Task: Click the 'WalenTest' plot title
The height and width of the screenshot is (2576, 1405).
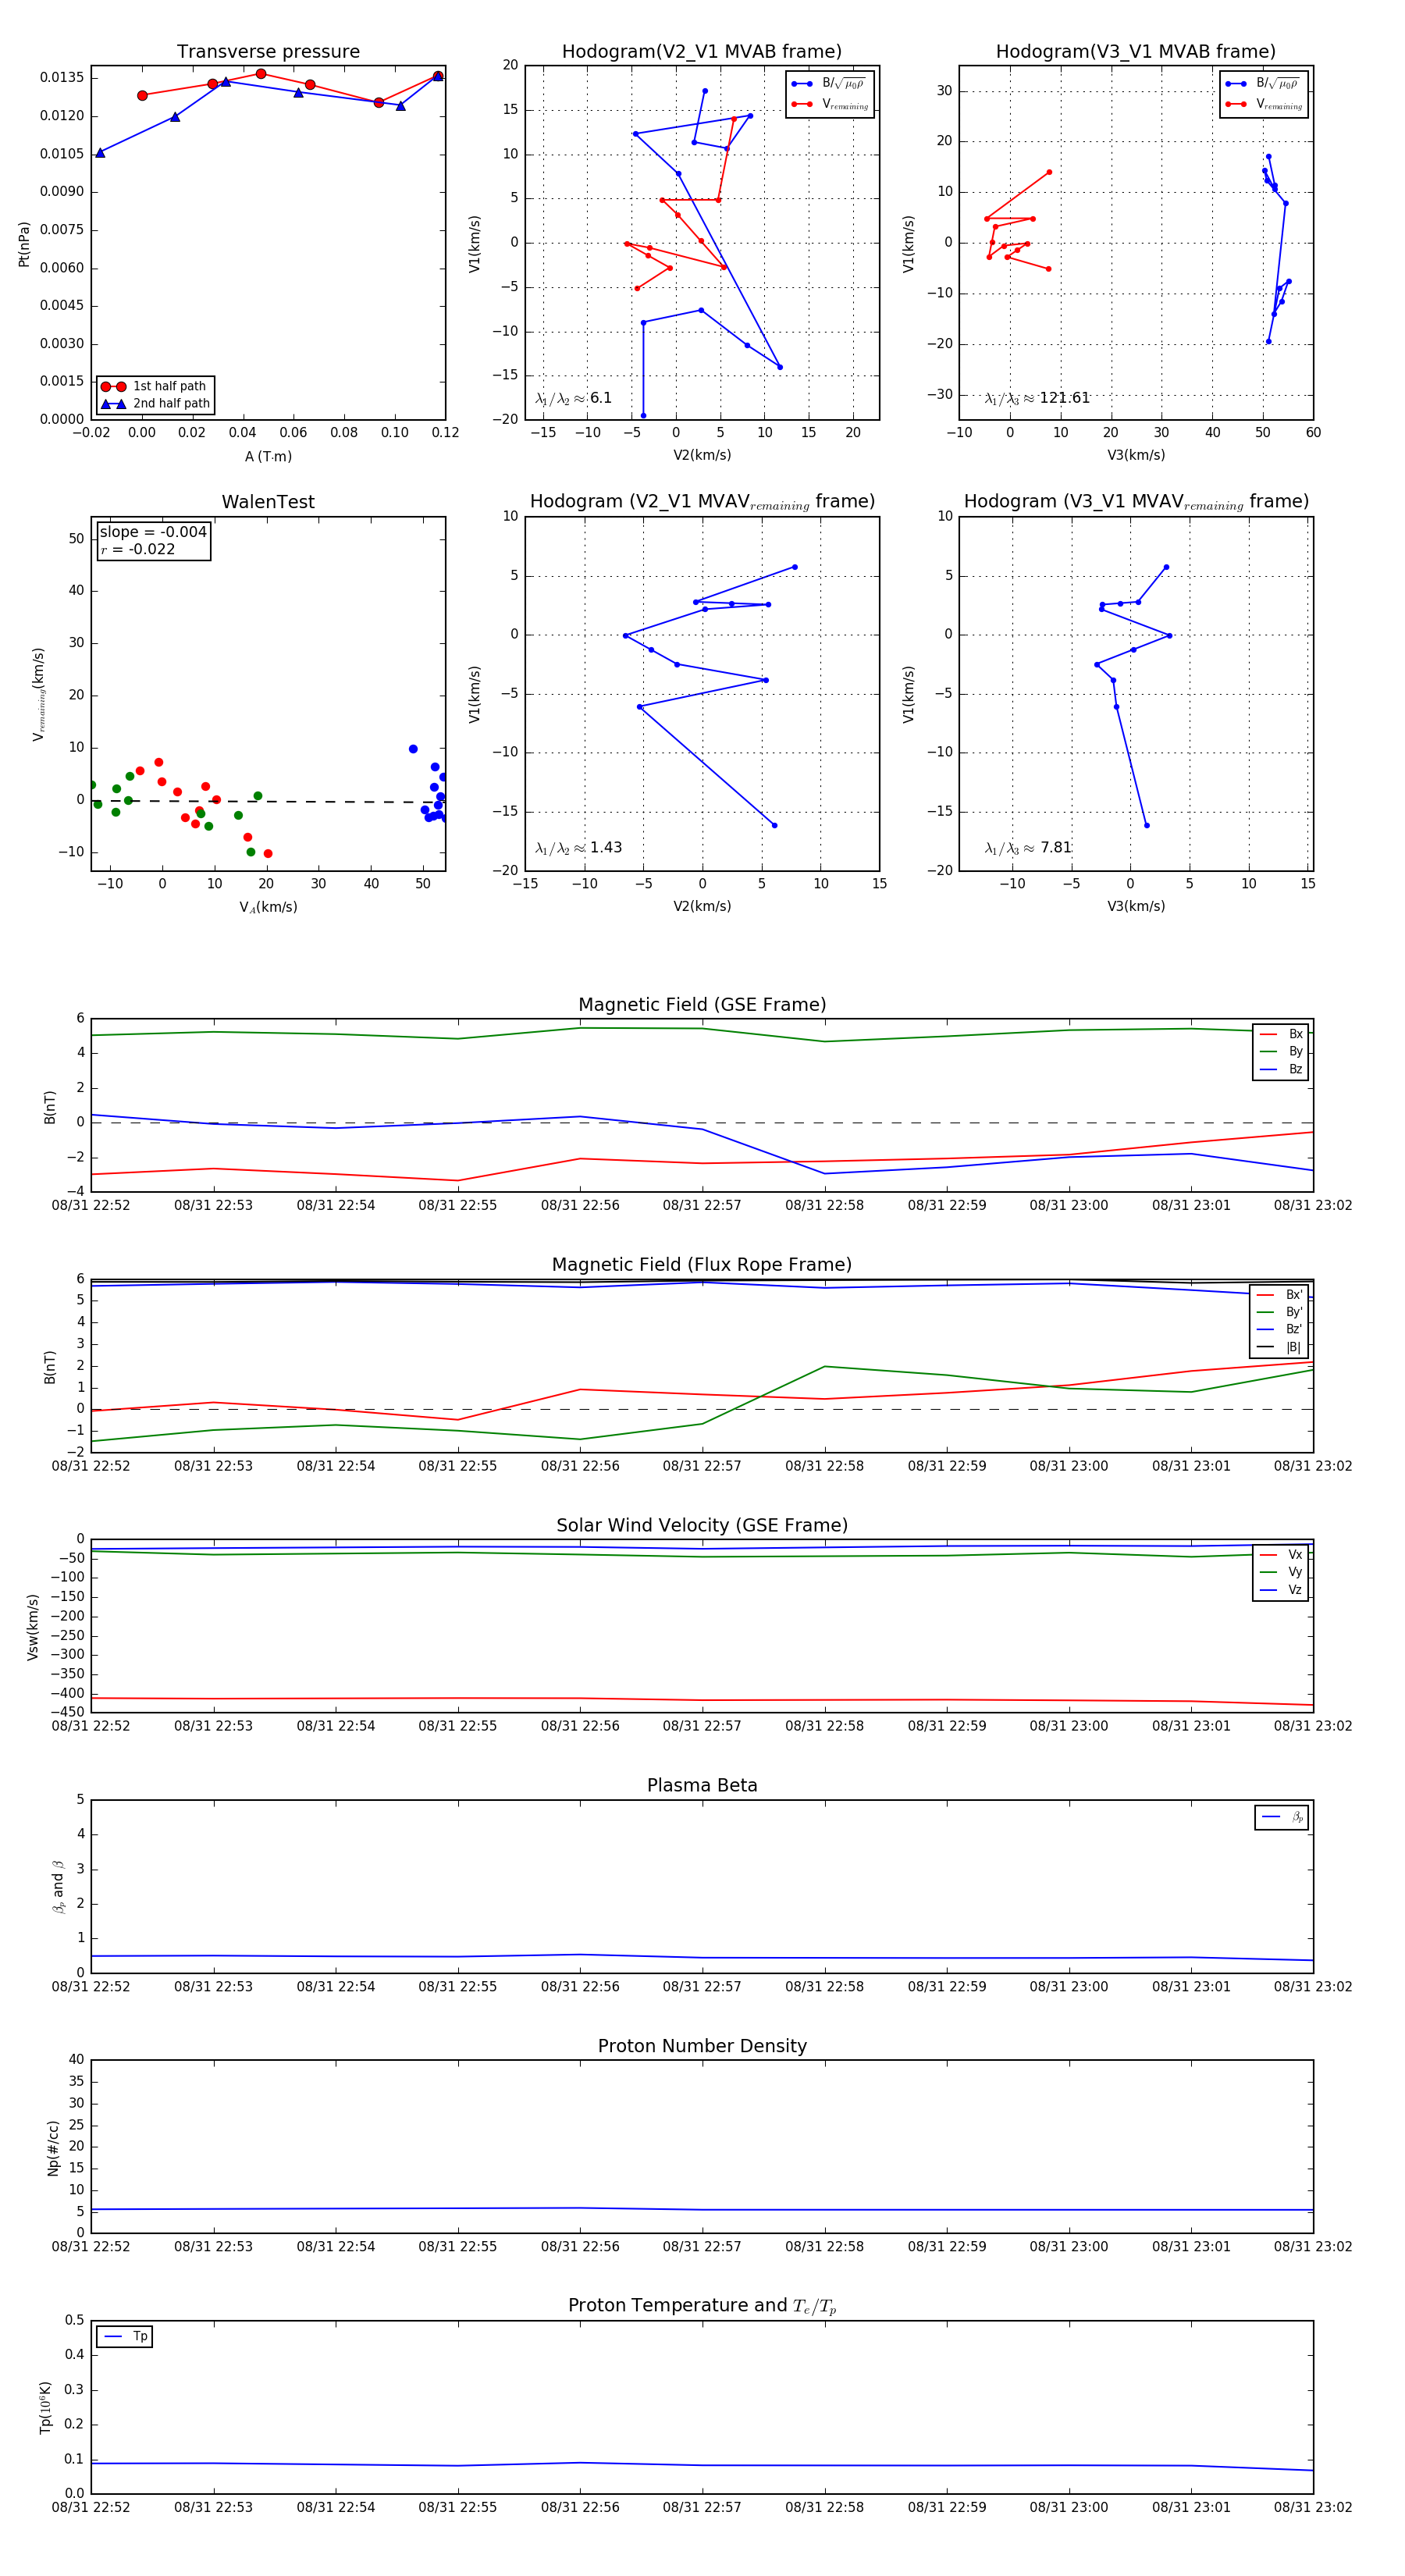Action: [x=268, y=502]
